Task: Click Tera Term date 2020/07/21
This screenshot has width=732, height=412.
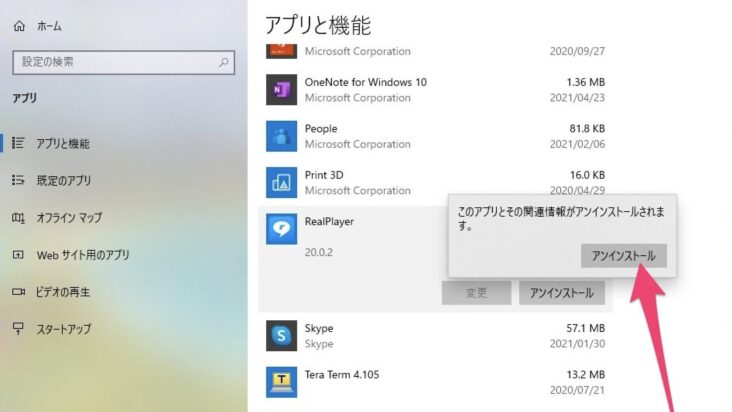Action: point(577,390)
